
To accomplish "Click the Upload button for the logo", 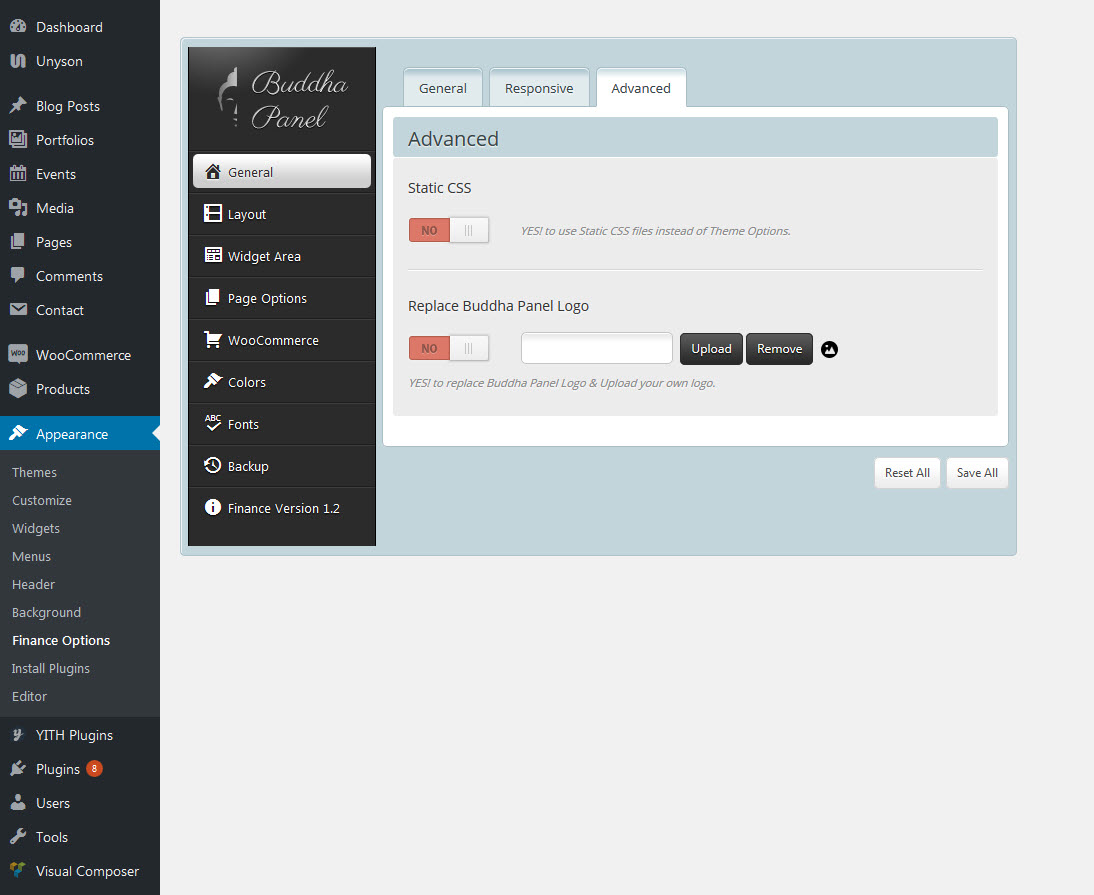I will pyautogui.click(x=711, y=348).
